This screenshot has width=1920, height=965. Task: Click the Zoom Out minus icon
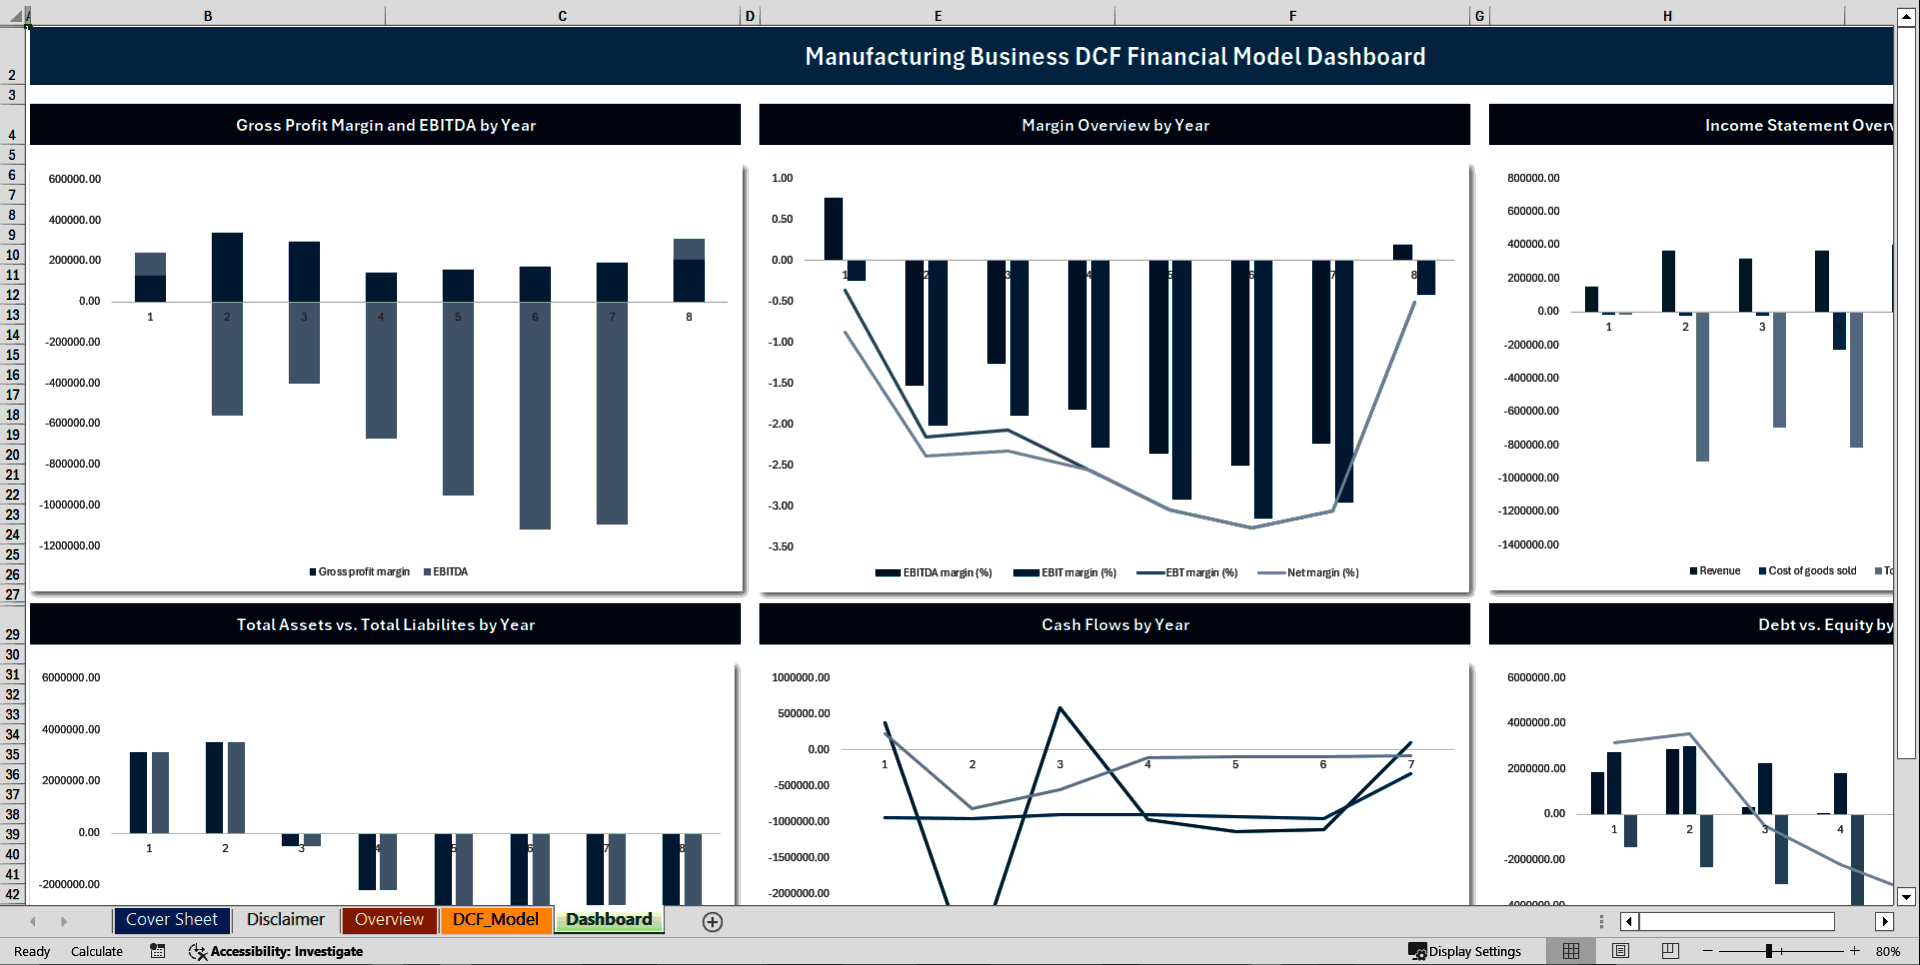[x=1706, y=951]
